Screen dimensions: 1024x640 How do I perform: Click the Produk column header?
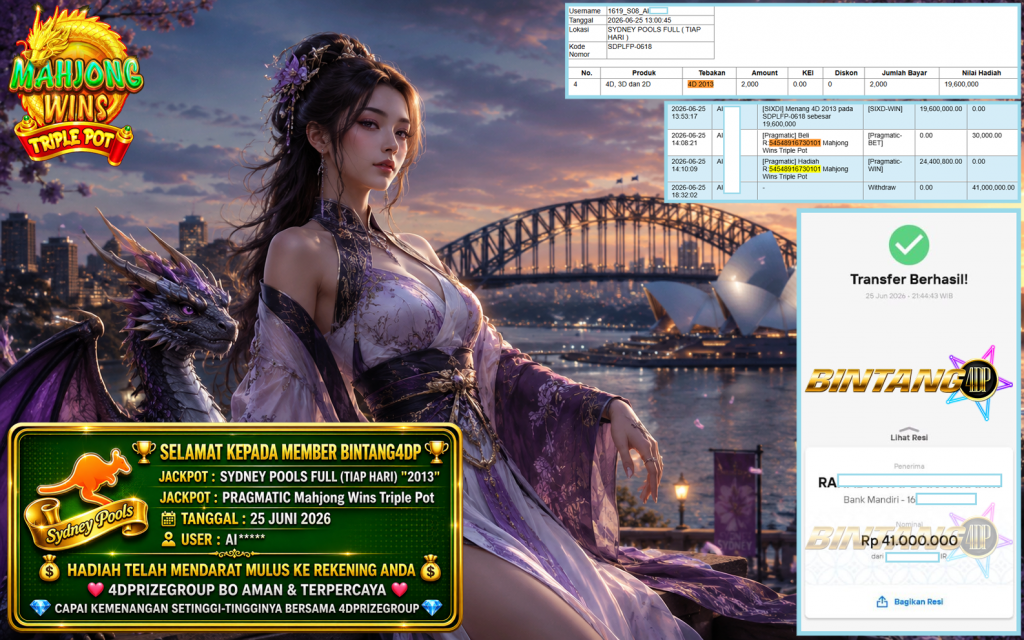(x=643, y=72)
